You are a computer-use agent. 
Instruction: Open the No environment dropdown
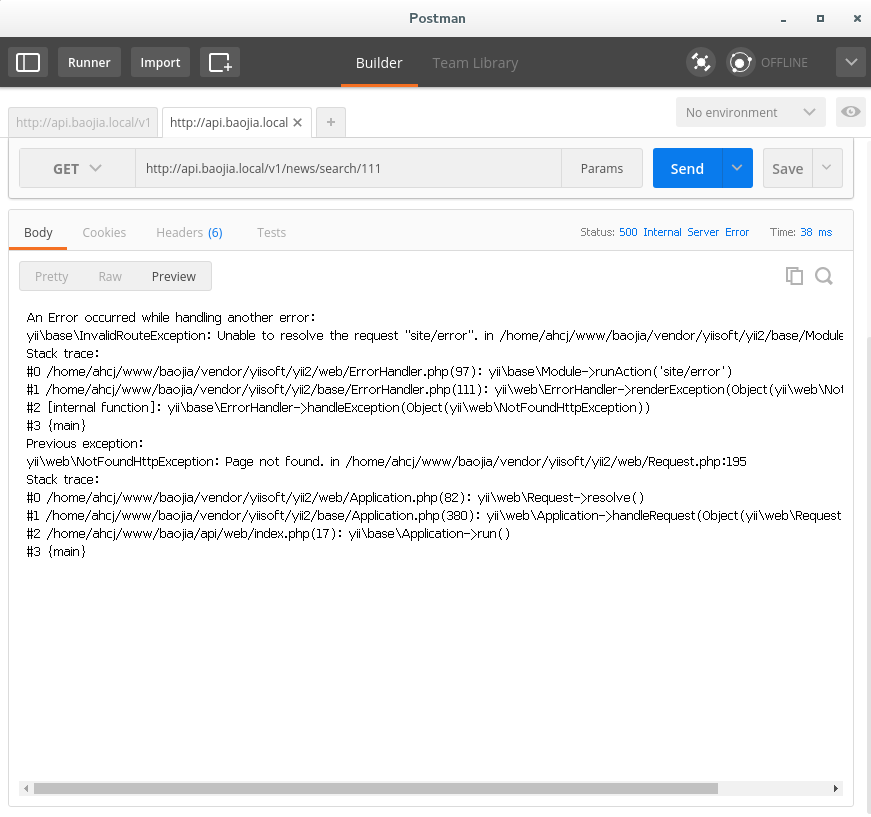pyautogui.click(x=750, y=112)
